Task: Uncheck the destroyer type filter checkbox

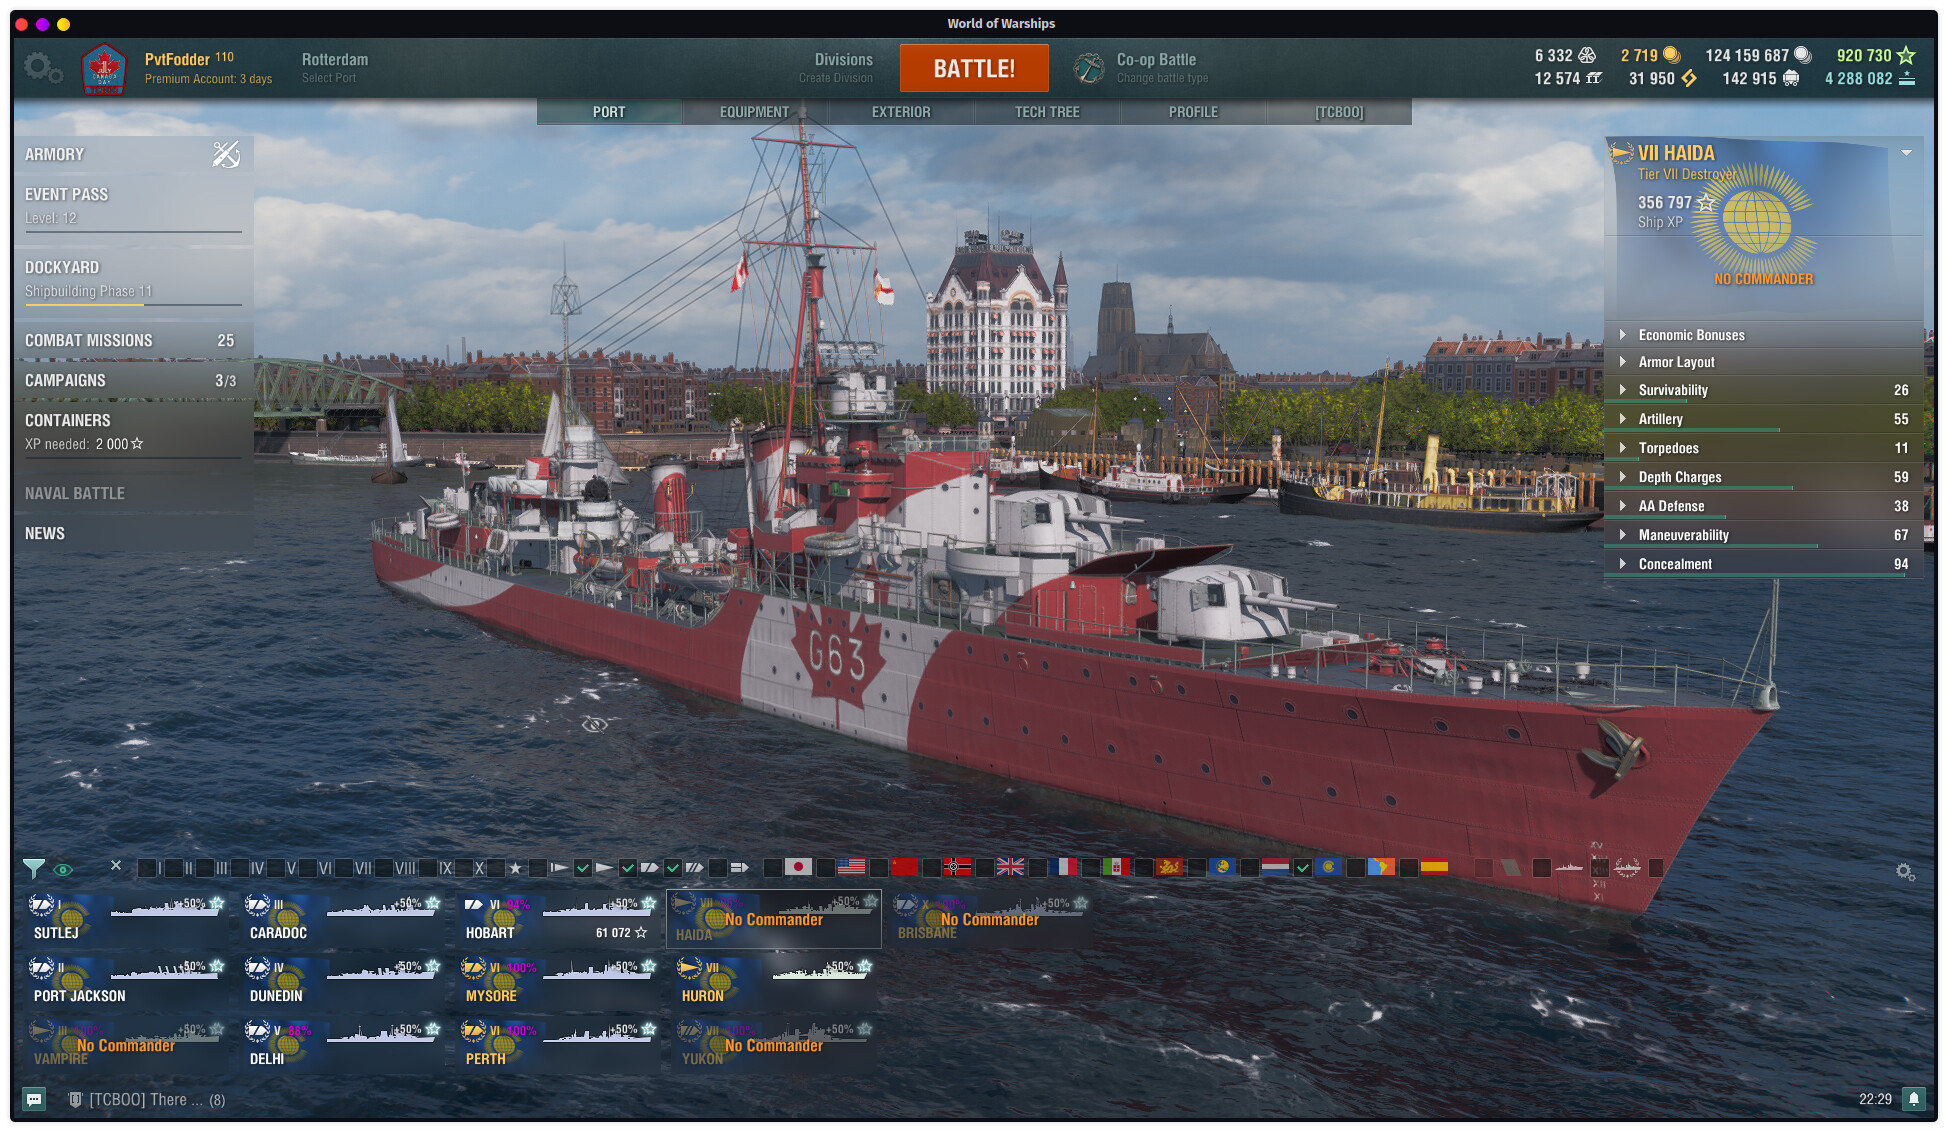Action: [583, 868]
